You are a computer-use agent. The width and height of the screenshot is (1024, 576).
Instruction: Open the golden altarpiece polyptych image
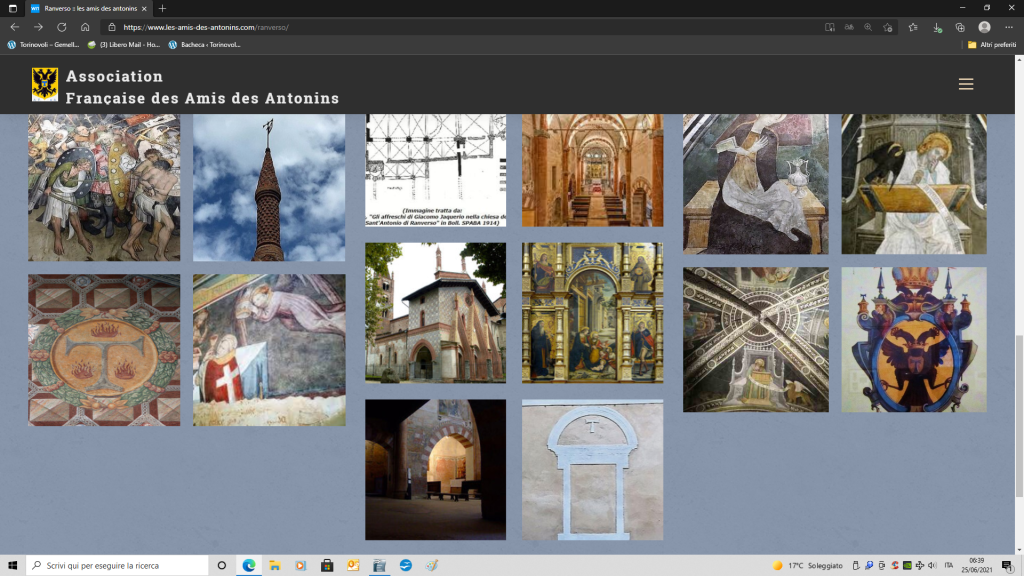click(x=592, y=312)
